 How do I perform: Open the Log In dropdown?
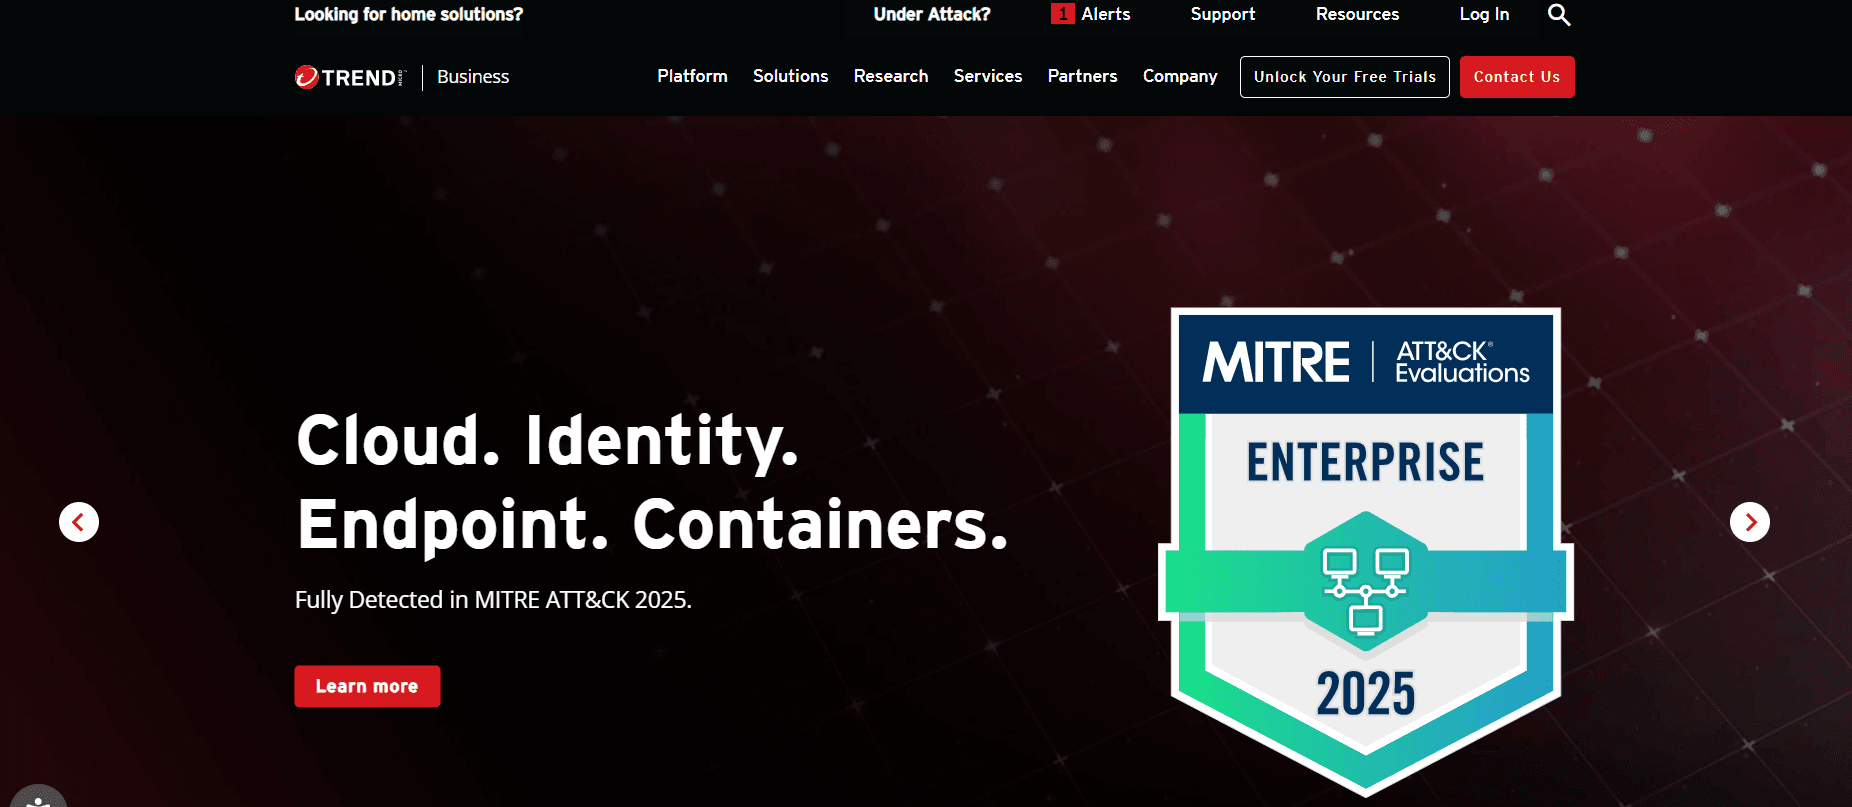point(1484,15)
